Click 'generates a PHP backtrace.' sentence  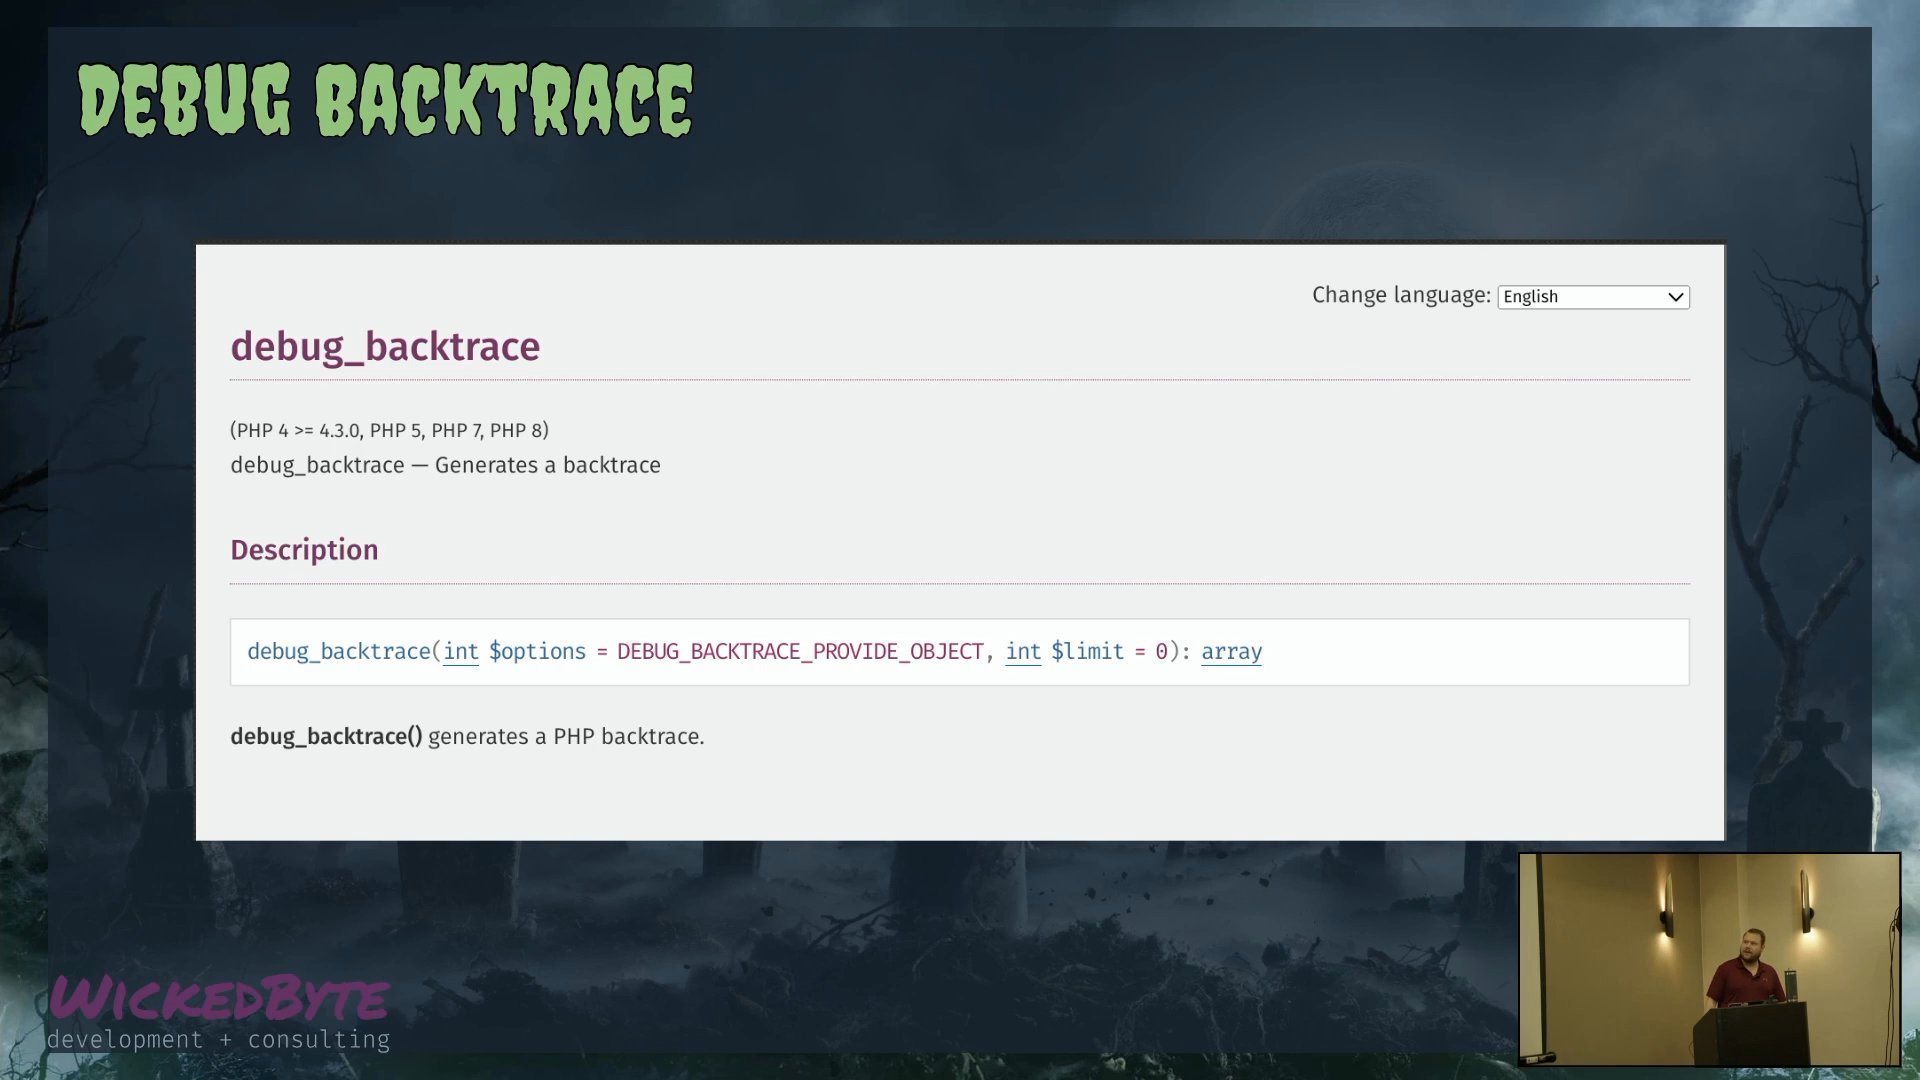(566, 737)
